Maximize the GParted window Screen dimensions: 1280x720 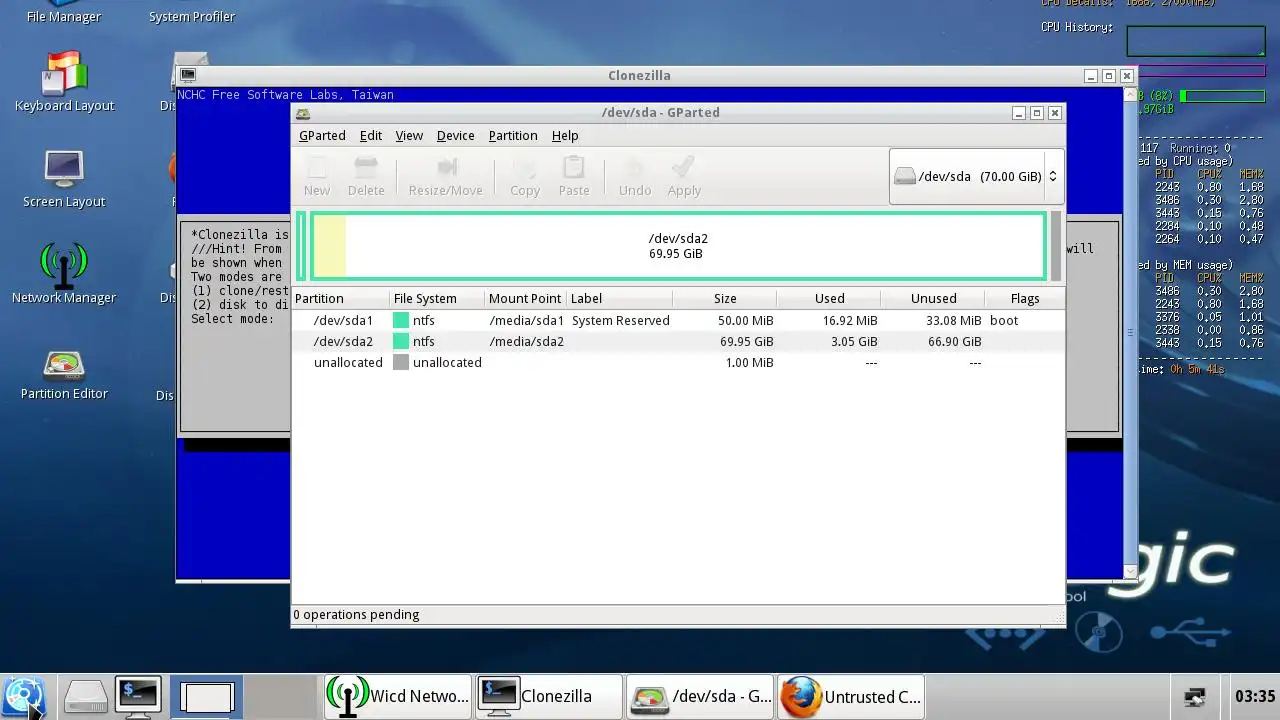pyautogui.click(x=1036, y=113)
